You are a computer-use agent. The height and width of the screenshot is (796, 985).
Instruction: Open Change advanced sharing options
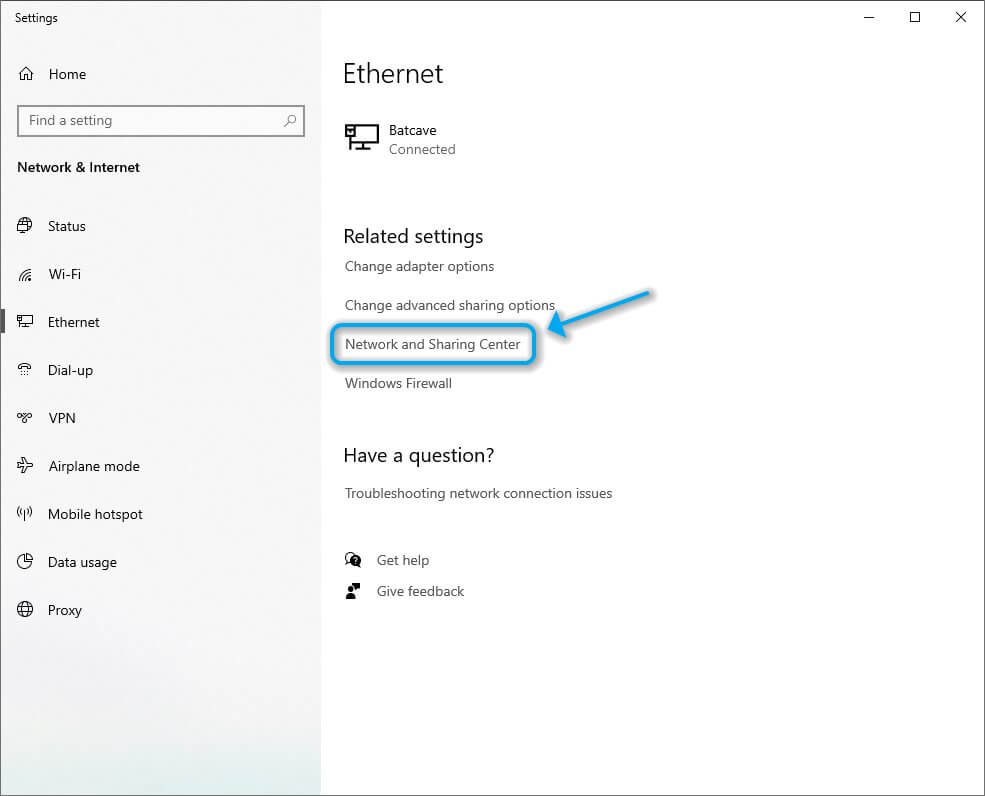(450, 305)
